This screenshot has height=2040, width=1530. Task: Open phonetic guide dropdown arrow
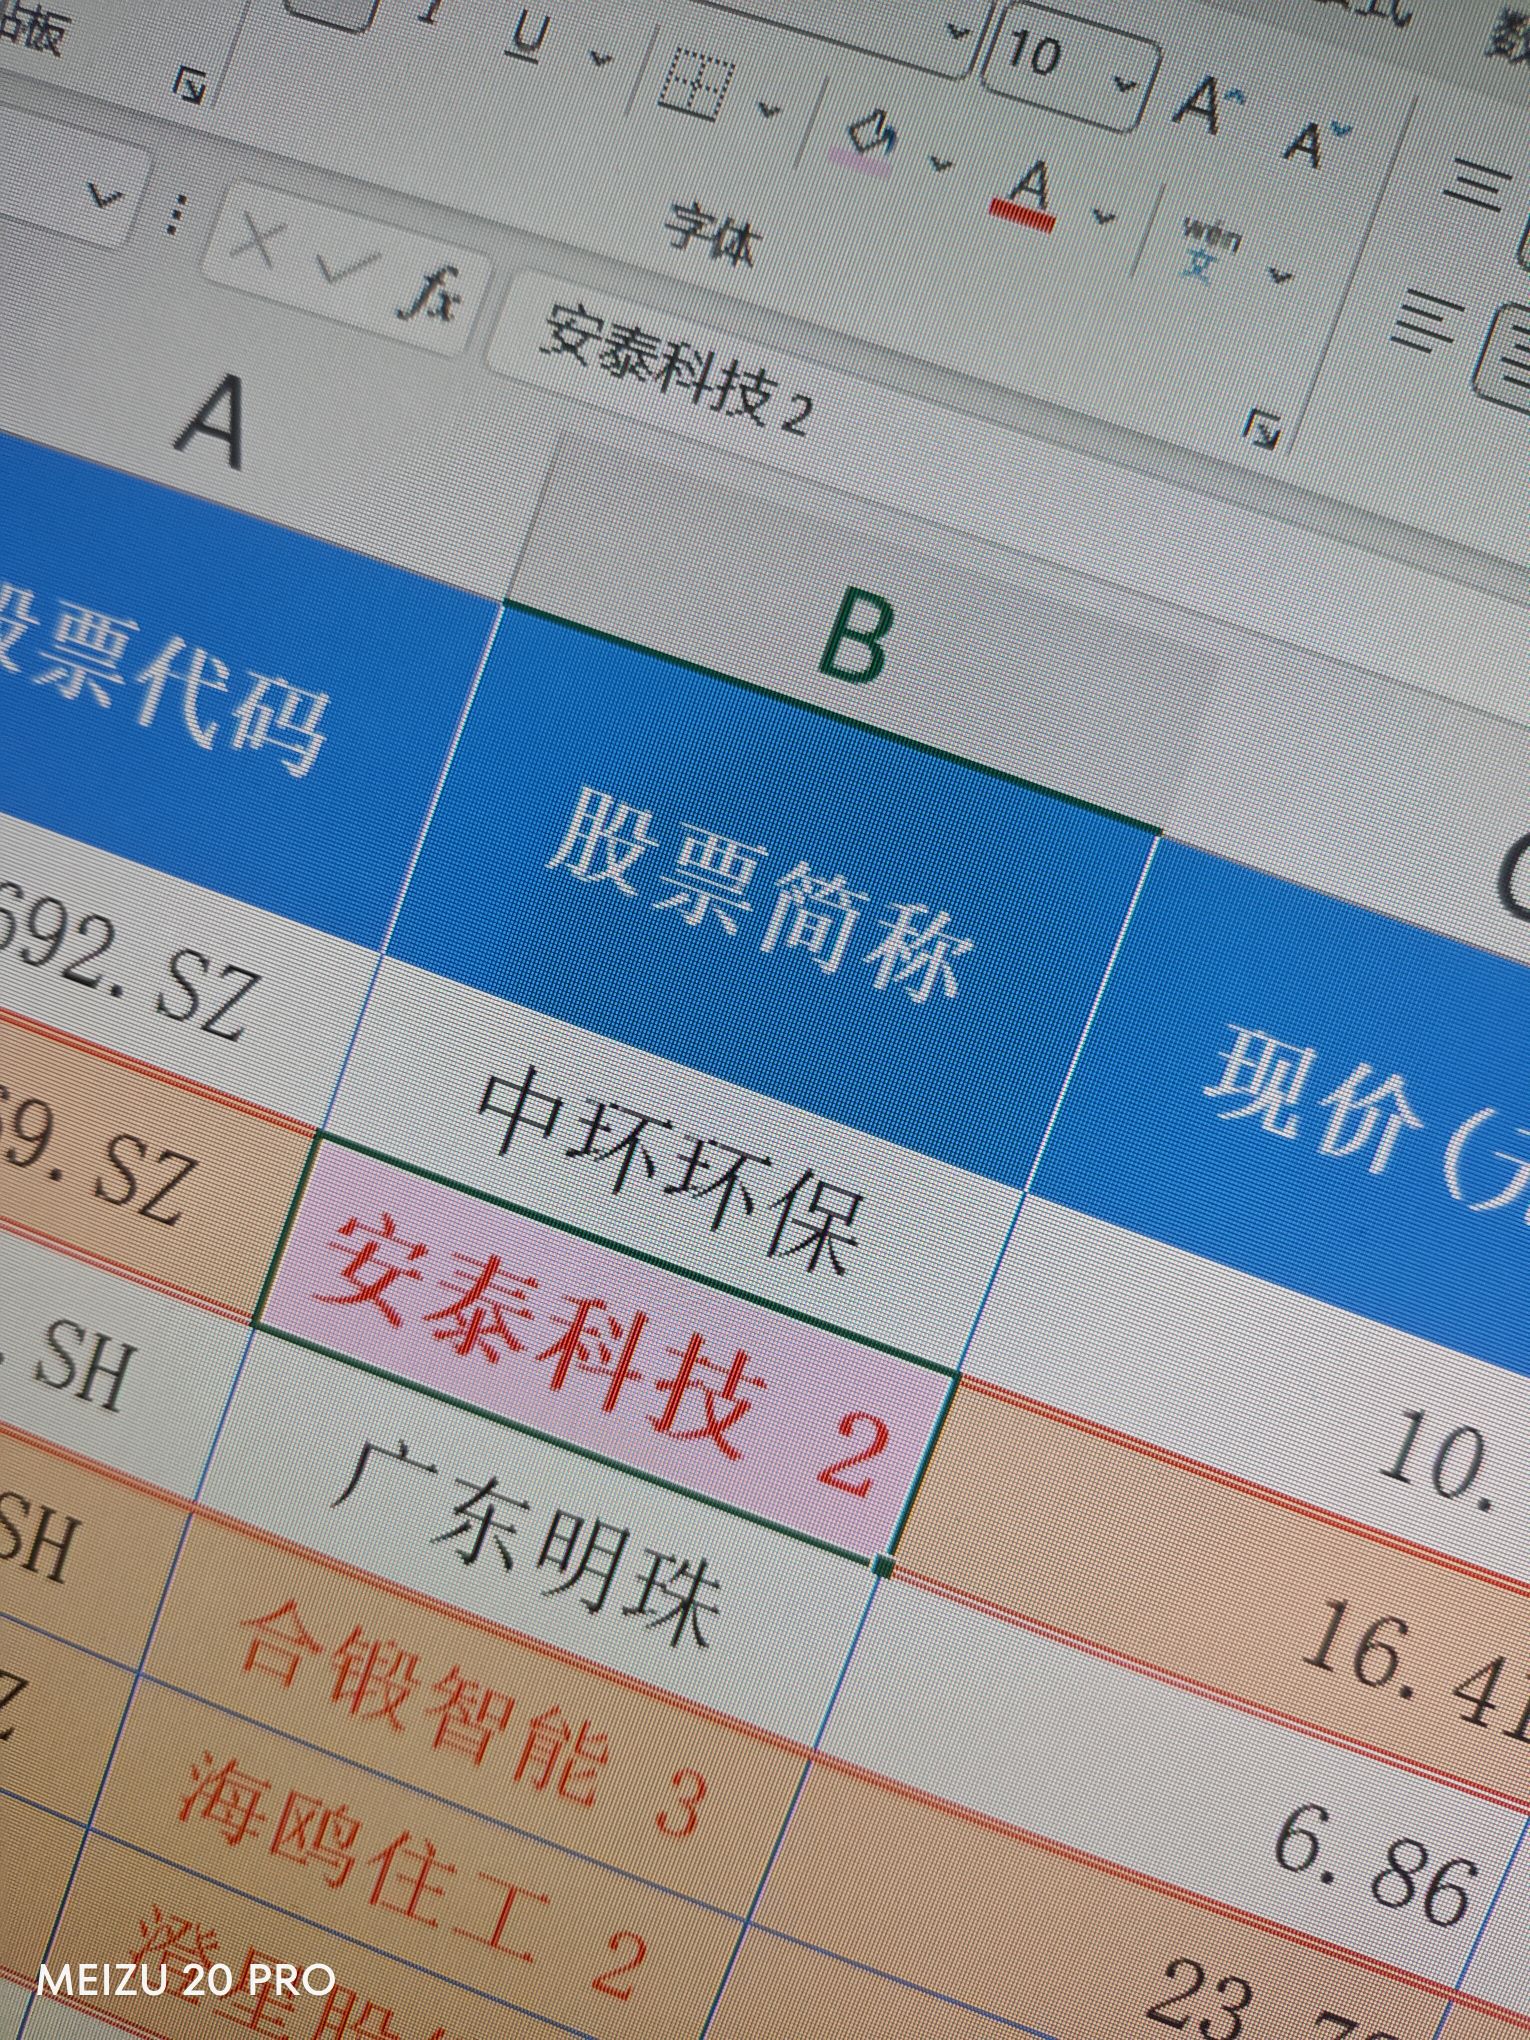1279,276
